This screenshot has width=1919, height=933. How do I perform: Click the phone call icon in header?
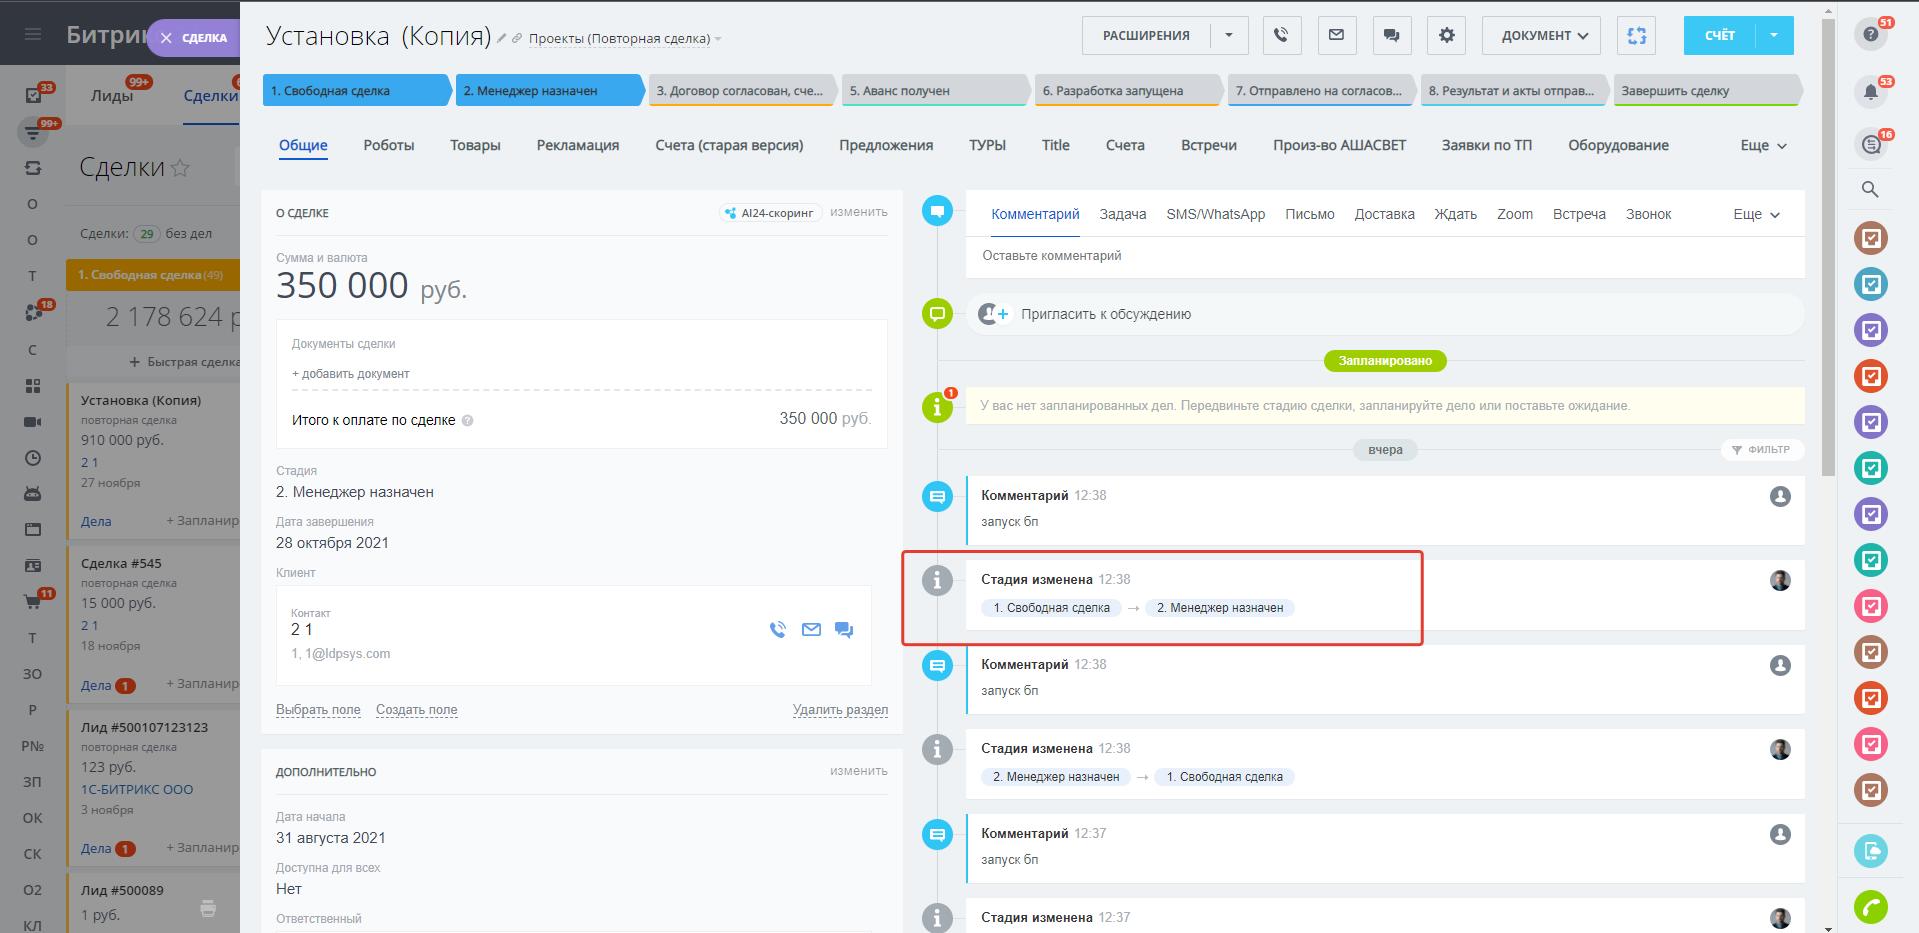[1281, 36]
